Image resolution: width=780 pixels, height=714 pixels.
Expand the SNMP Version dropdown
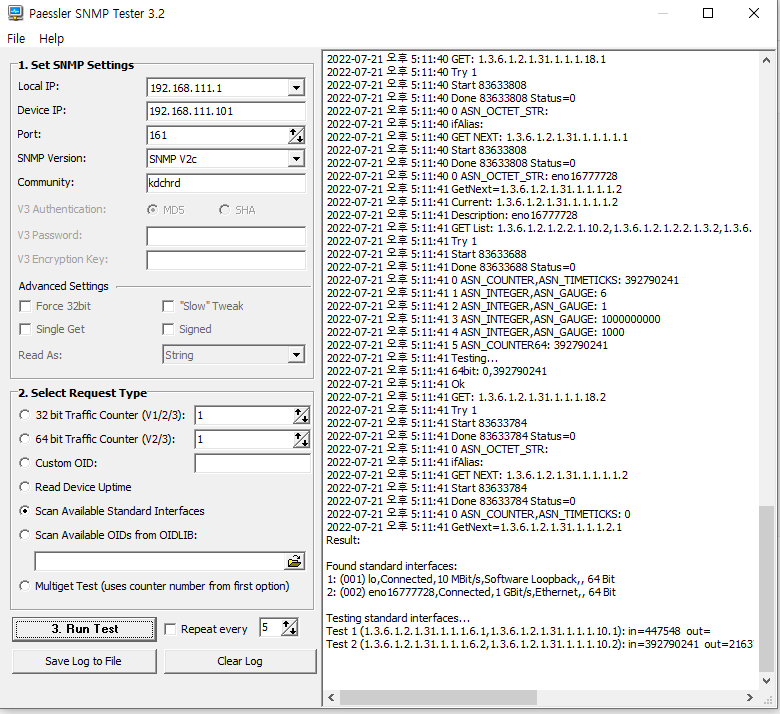click(296, 159)
